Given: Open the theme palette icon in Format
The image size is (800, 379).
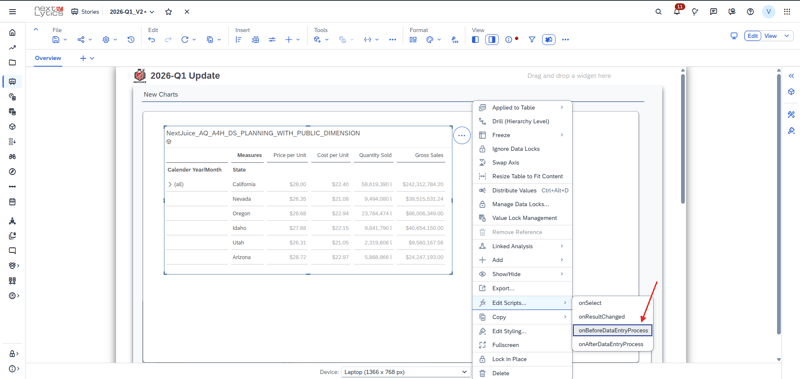Looking at the screenshot, I should [x=430, y=39].
